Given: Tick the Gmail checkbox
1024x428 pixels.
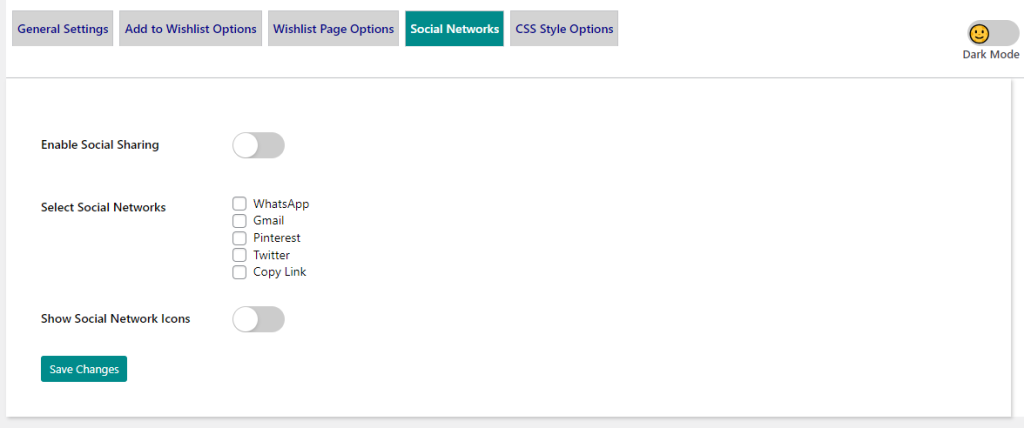Looking at the screenshot, I should pos(239,221).
